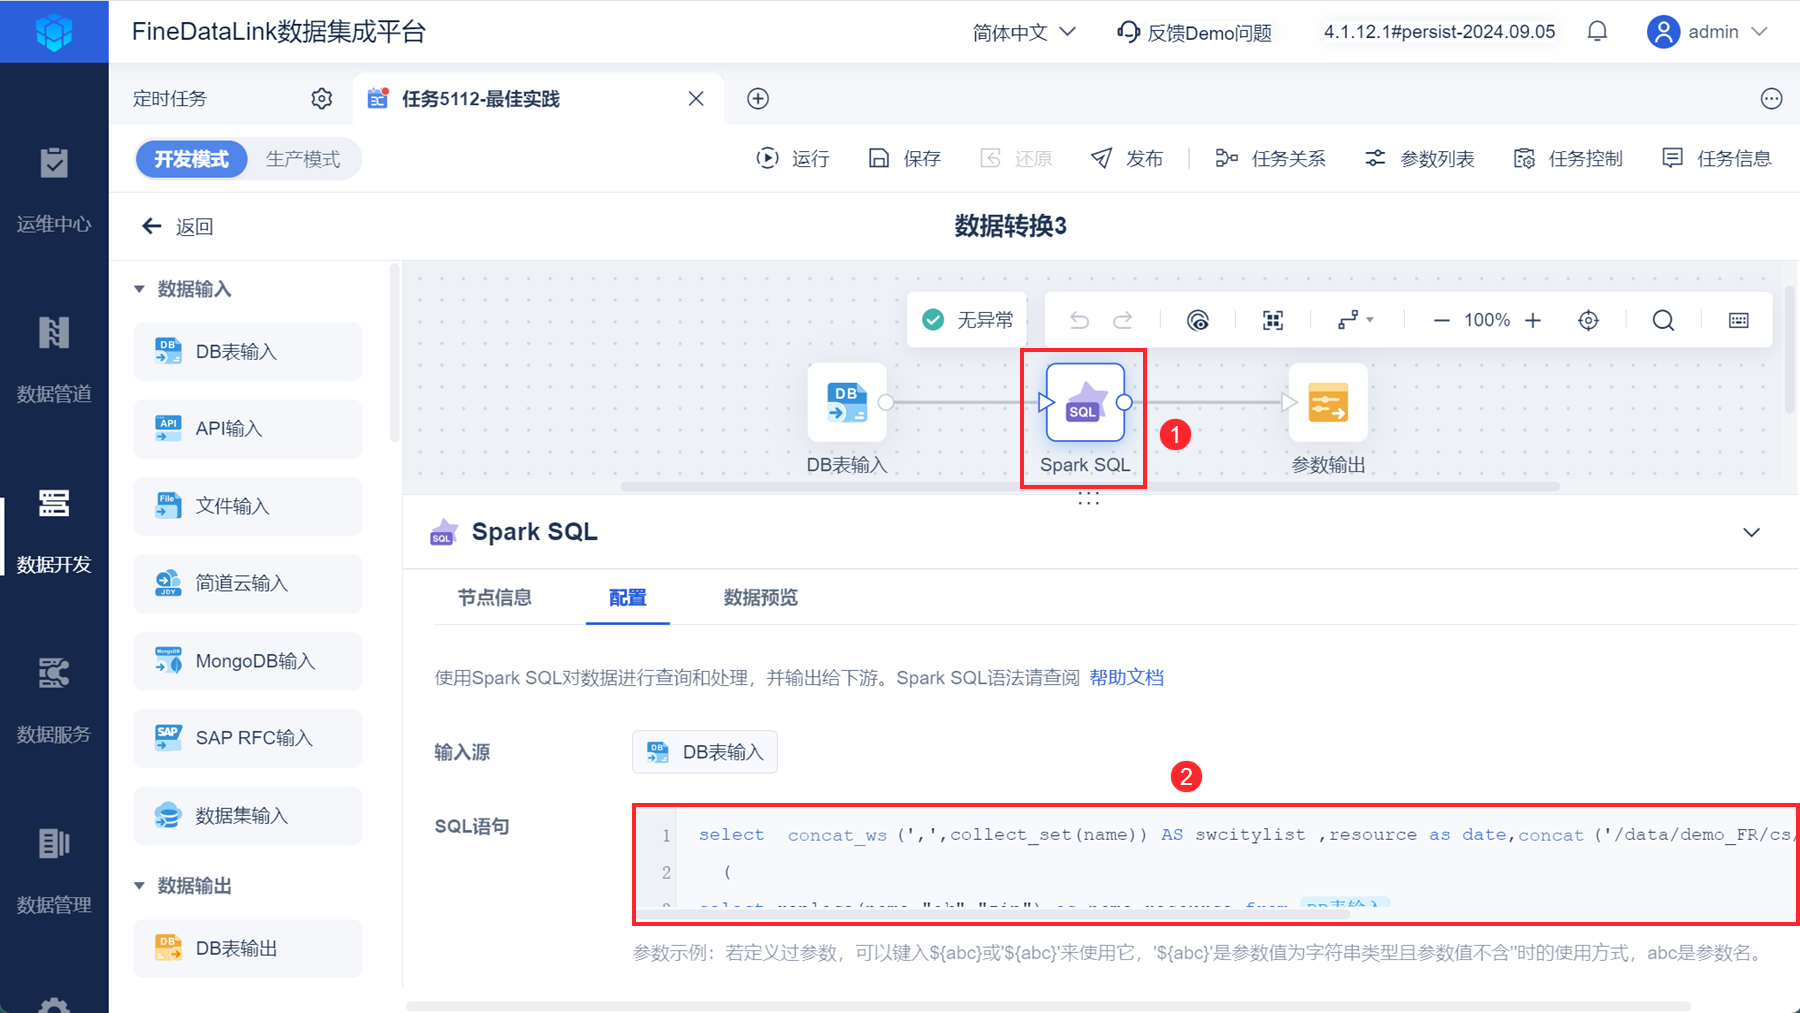Zoom in the canvas with plus
The image size is (1800, 1013).
pos(1533,320)
